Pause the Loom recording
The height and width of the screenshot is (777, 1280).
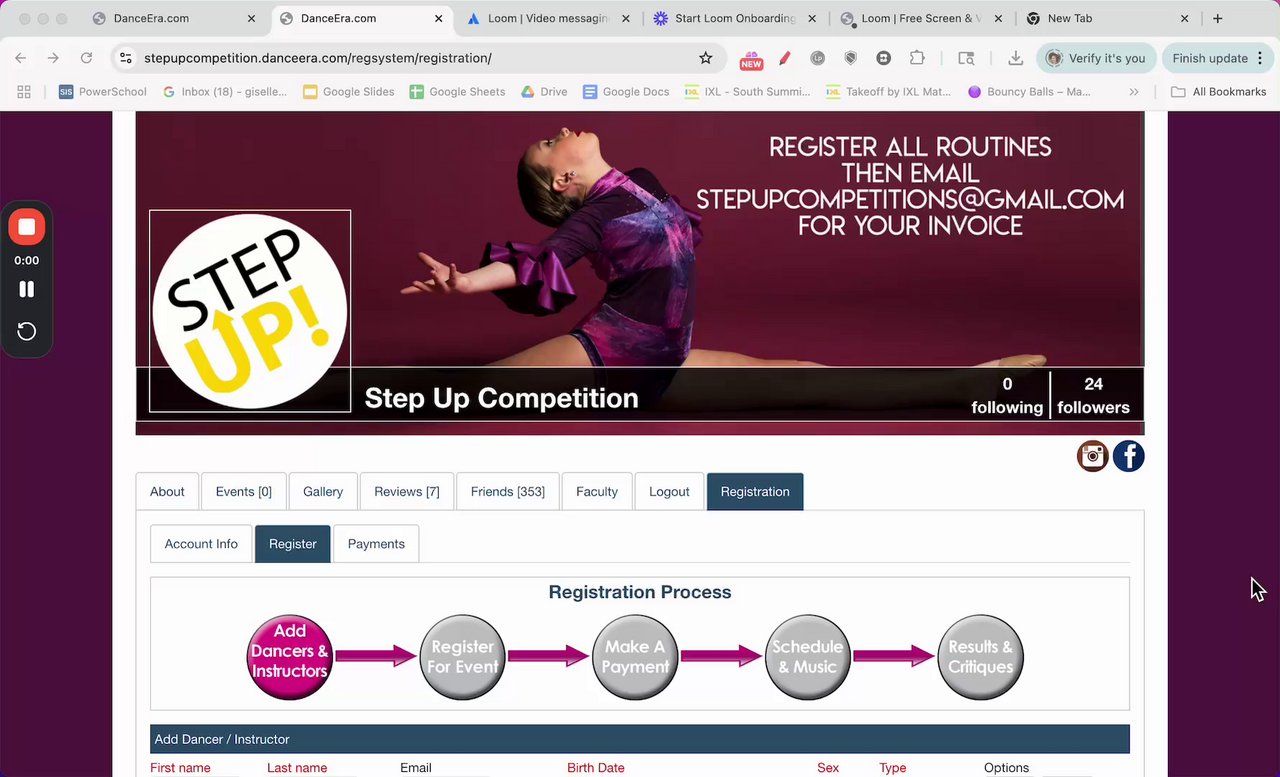coord(27,289)
